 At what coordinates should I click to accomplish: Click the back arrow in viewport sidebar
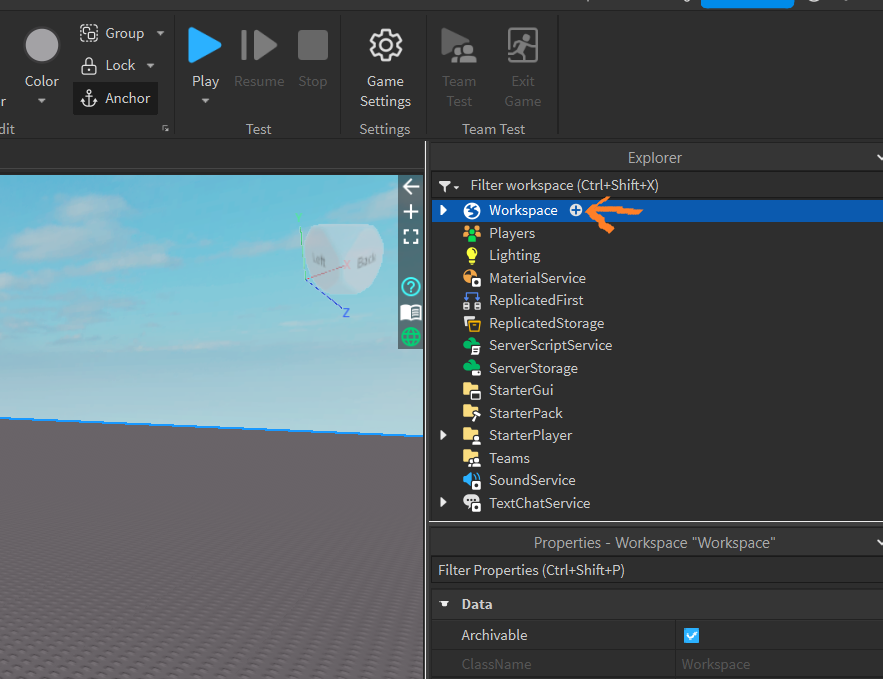pyautogui.click(x=411, y=186)
